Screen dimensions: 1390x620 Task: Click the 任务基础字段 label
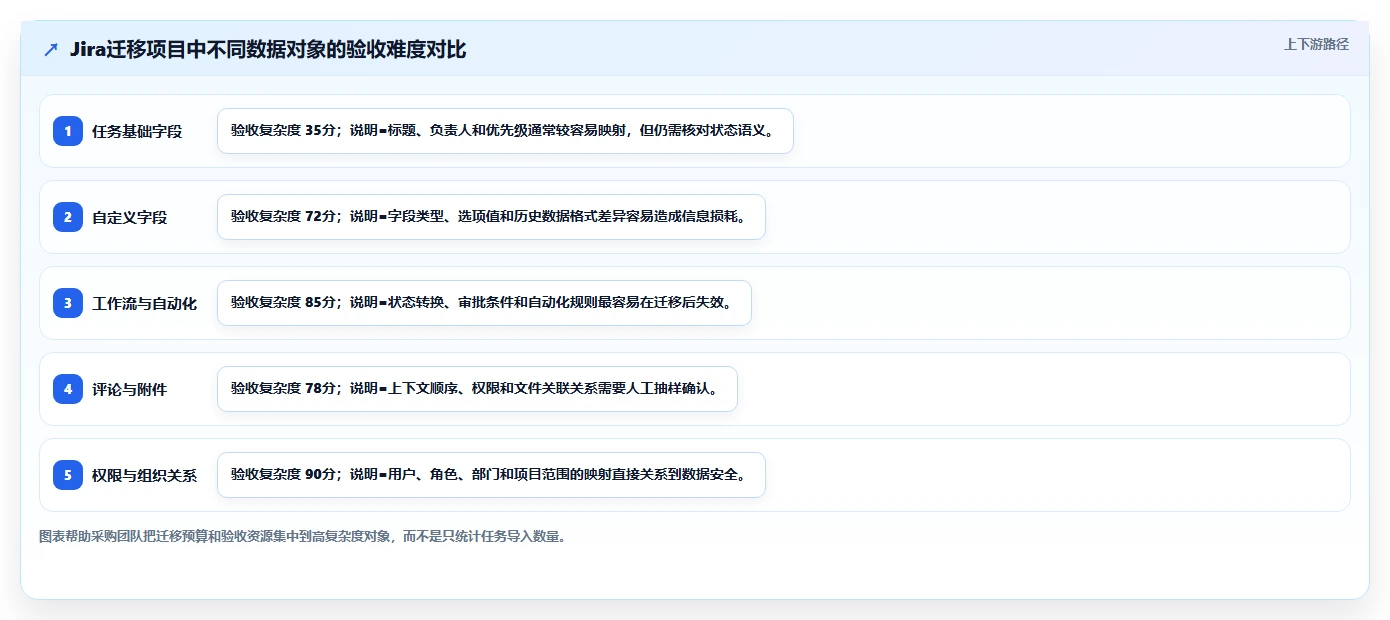point(137,131)
